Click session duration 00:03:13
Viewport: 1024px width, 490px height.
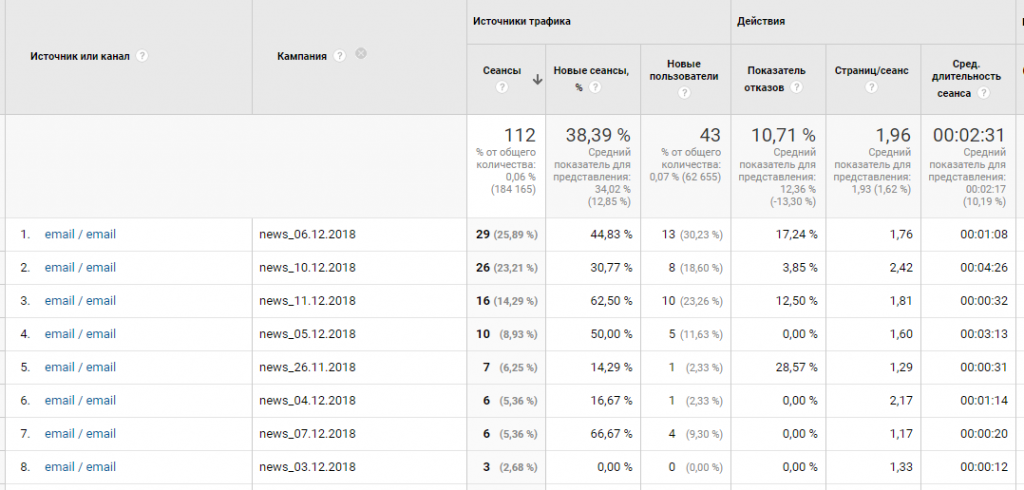point(984,335)
